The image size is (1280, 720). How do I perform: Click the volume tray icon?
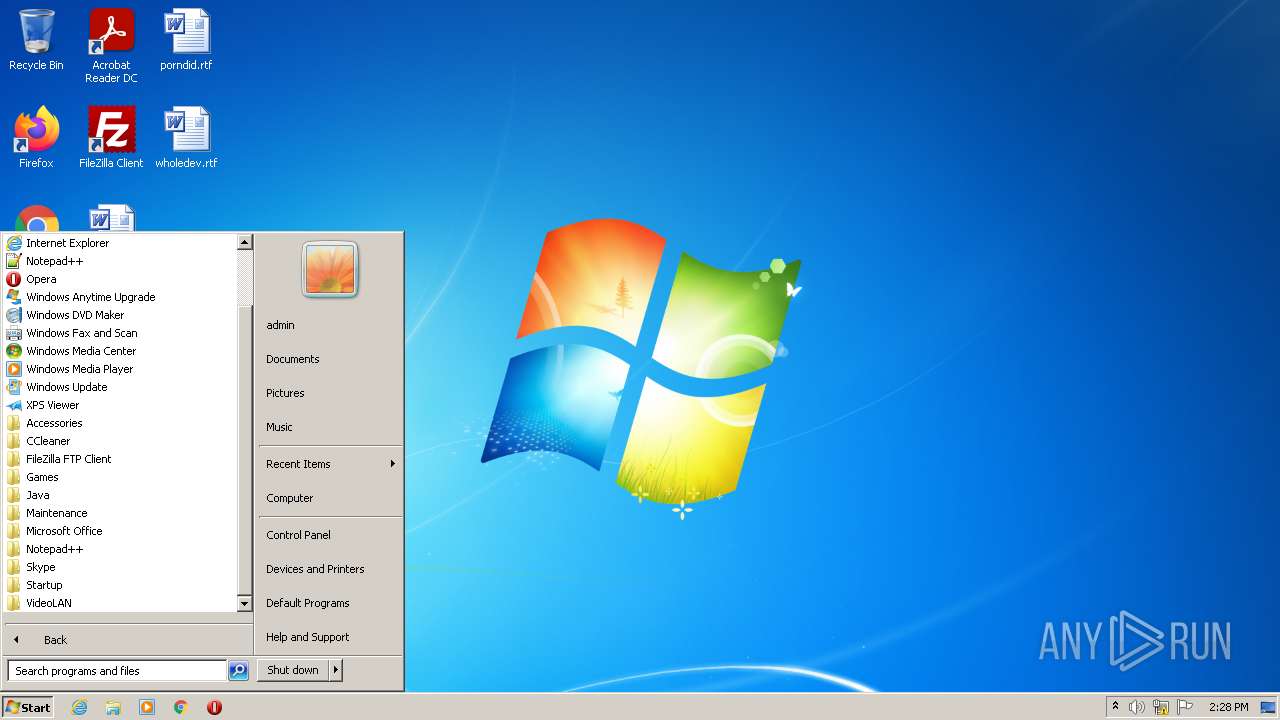pyautogui.click(x=1137, y=707)
